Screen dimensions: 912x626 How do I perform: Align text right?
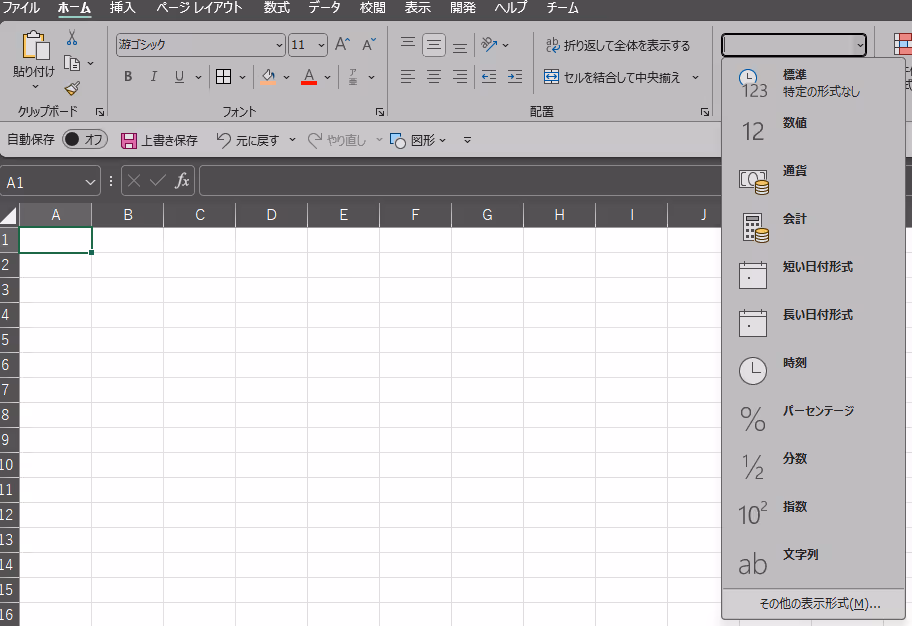[460, 77]
